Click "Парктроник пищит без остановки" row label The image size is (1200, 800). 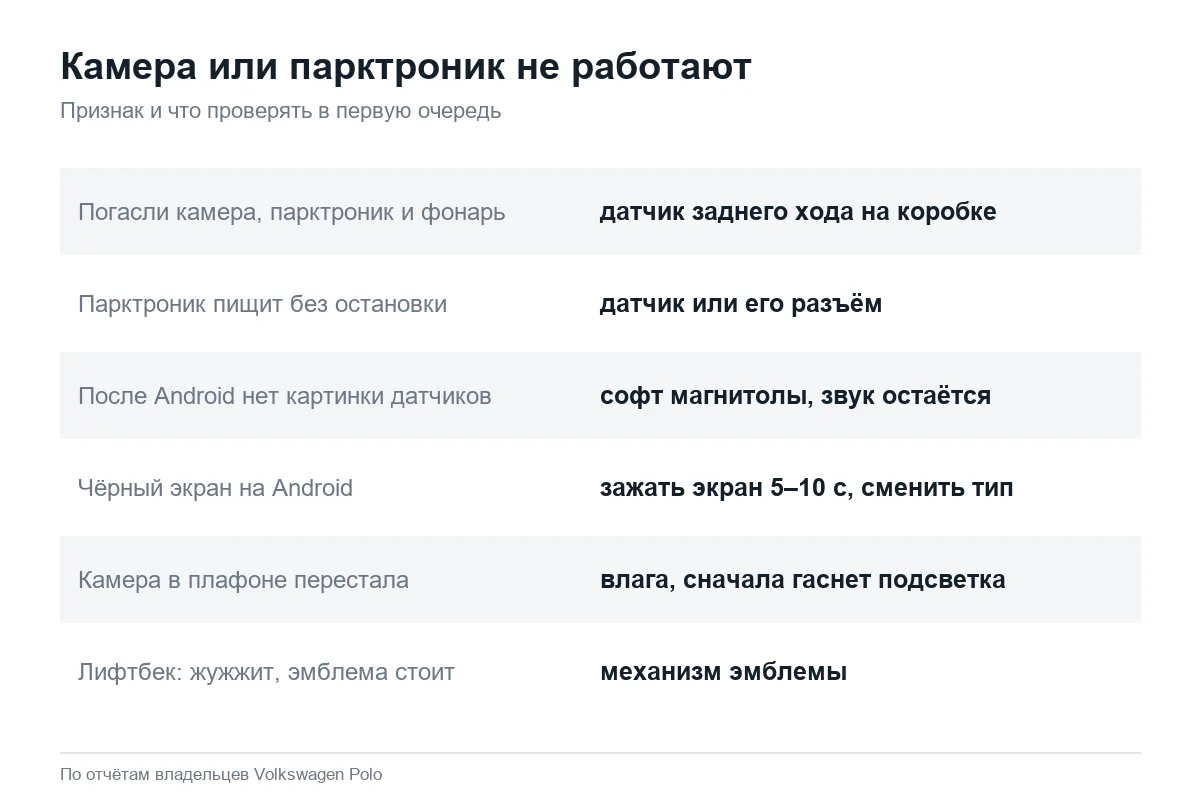pyautogui.click(x=262, y=304)
